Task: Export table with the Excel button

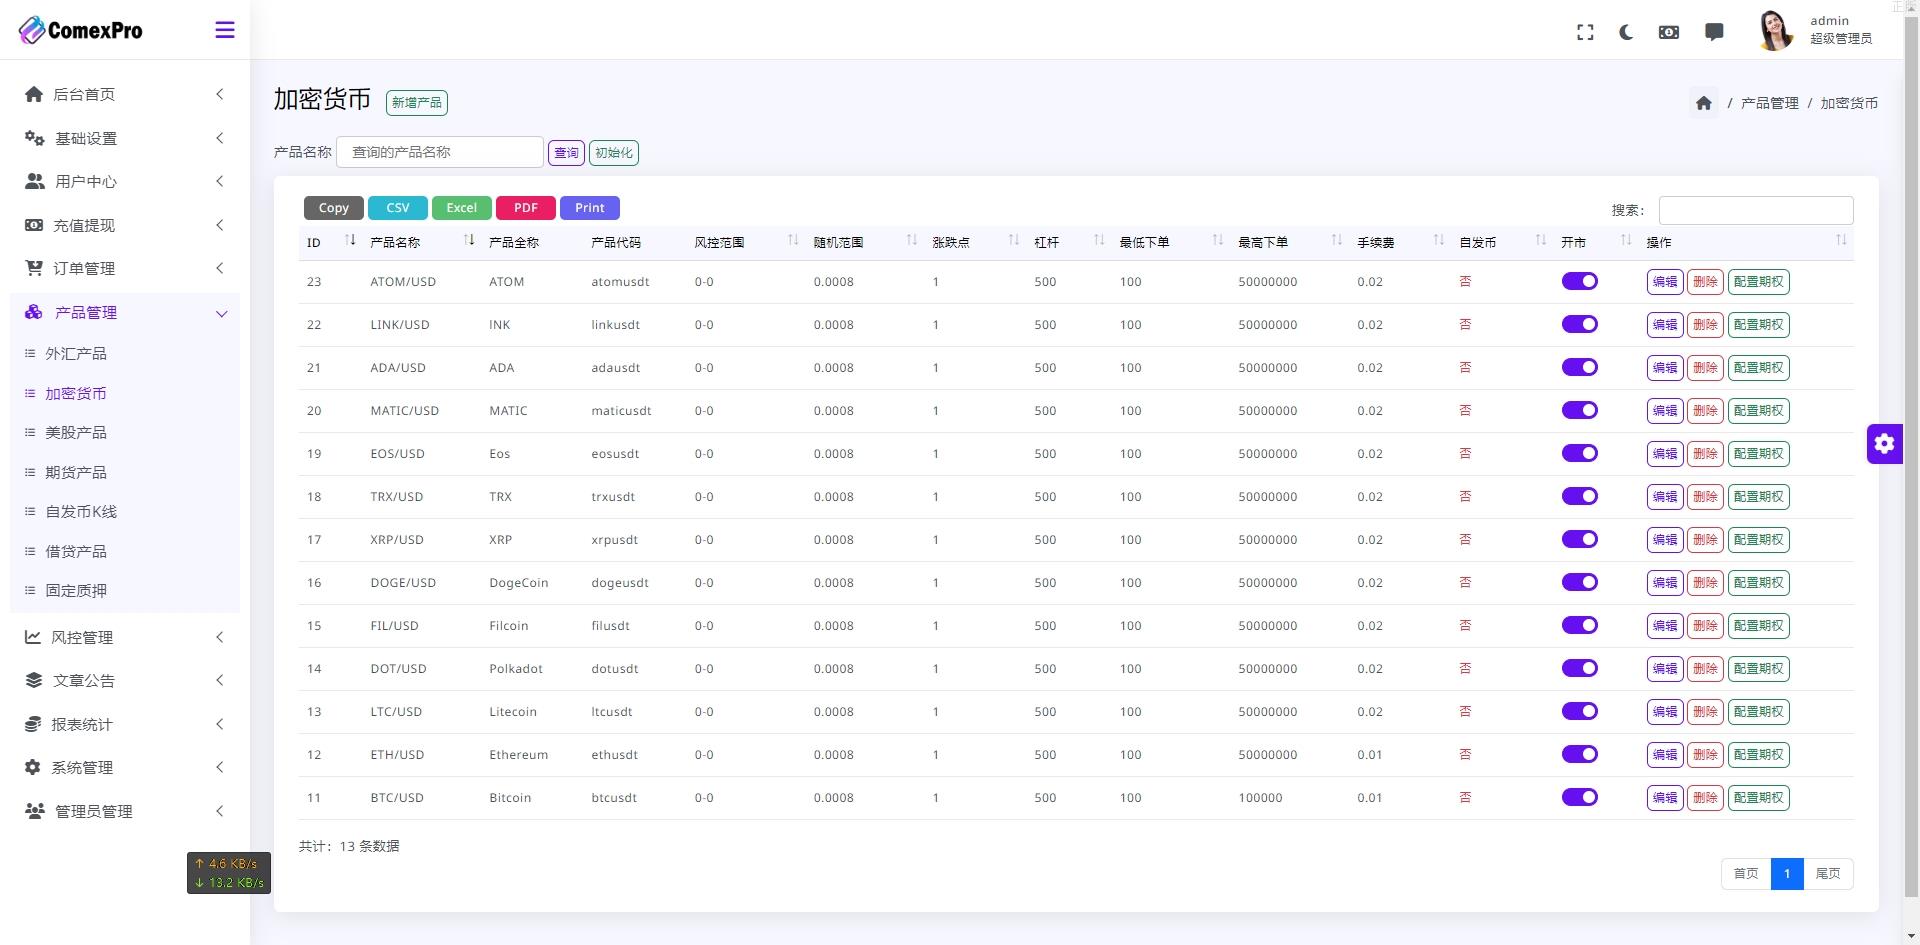Action: pos(461,208)
